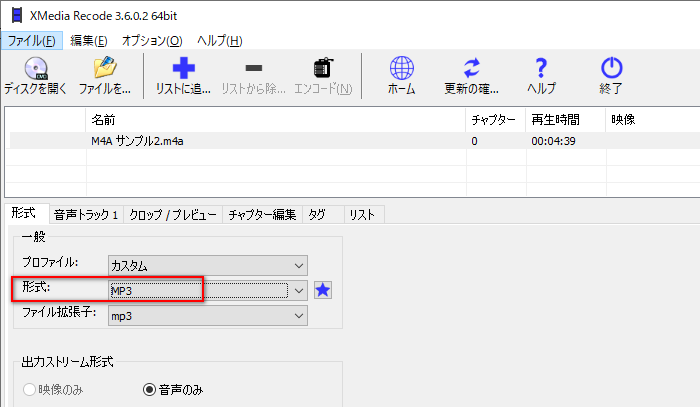The image size is (700, 407).
Task: Expand the 形式 dropdown showing MP3
Action: tap(208, 291)
